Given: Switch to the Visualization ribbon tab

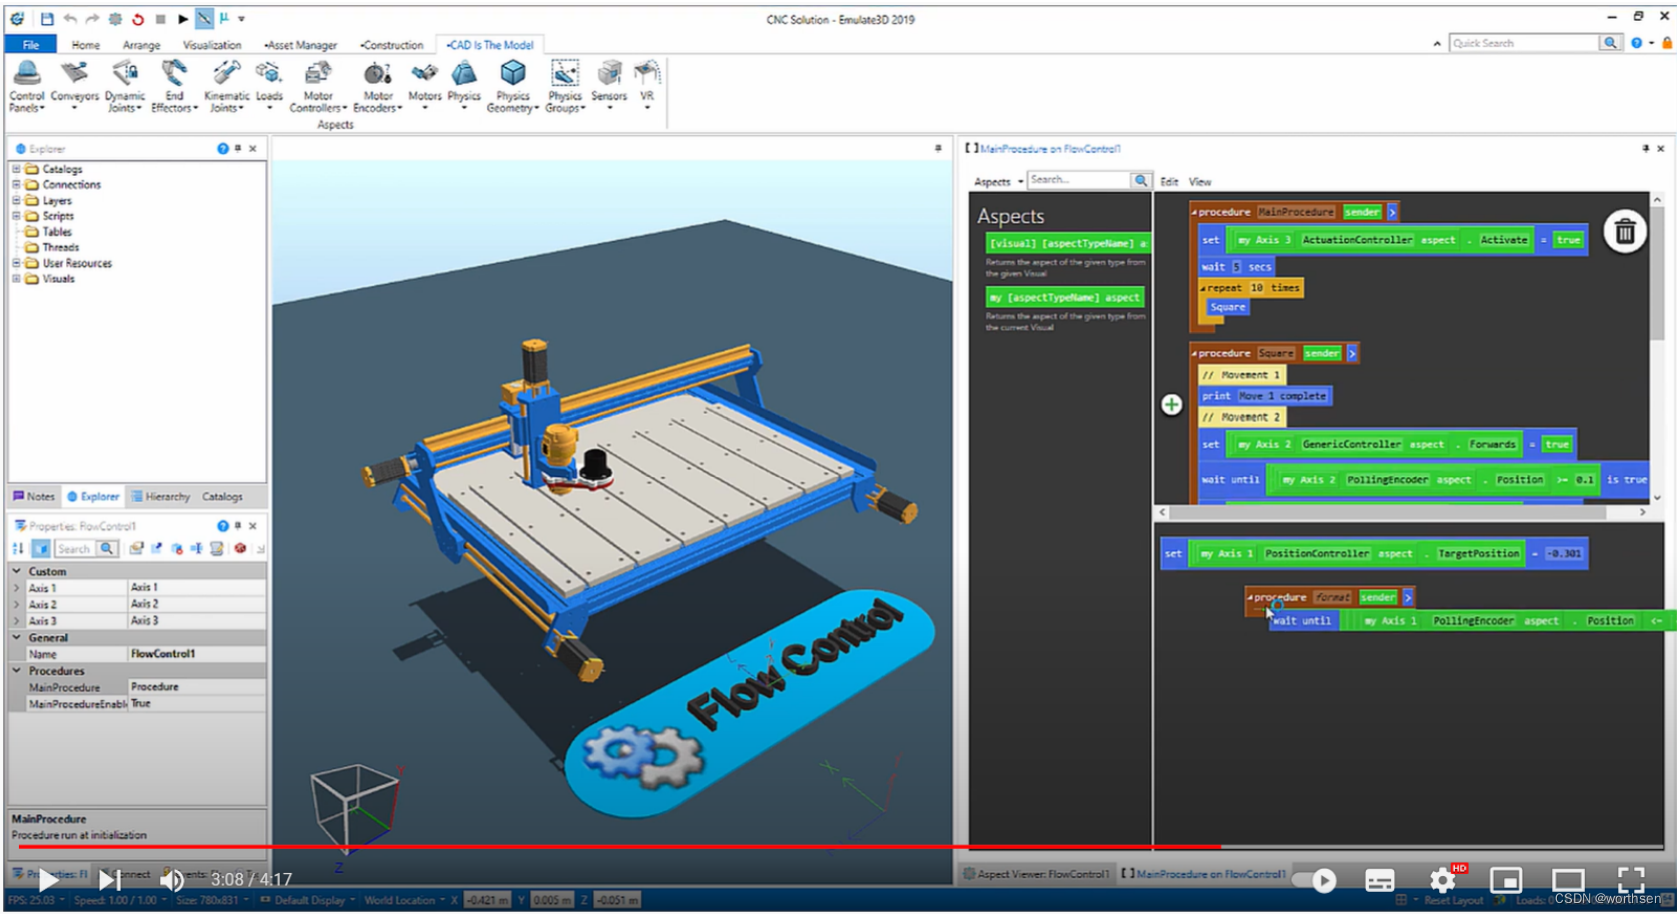Looking at the screenshot, I should pos(212,45).
